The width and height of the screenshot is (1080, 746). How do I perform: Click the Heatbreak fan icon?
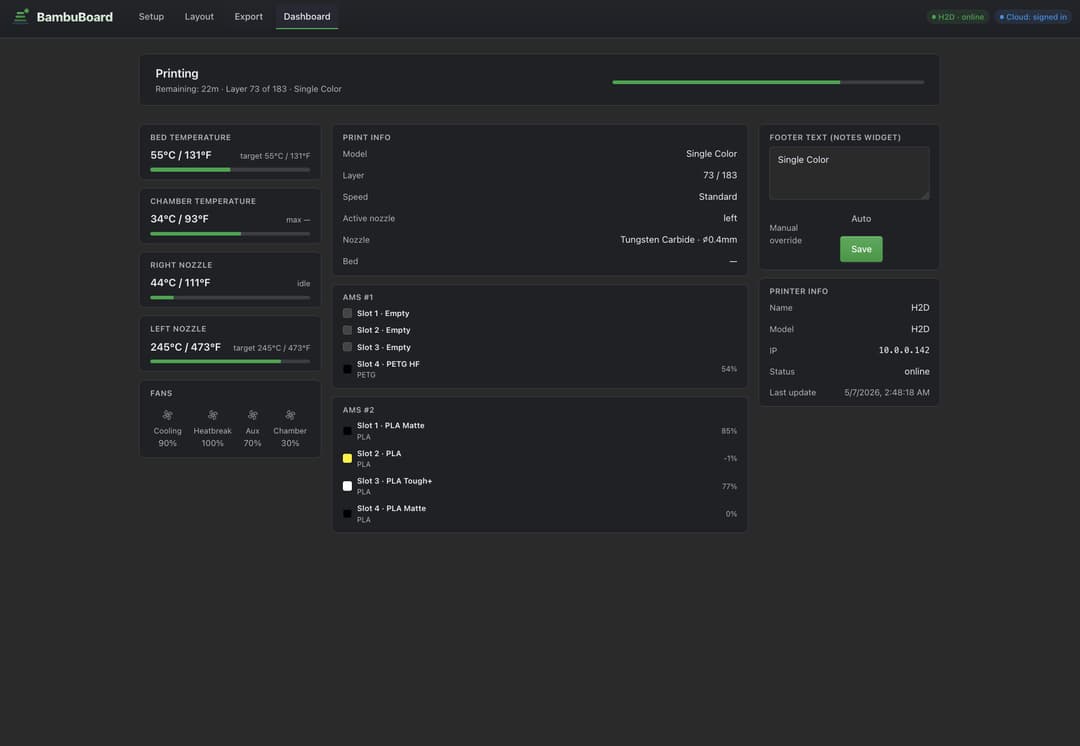pos(212,415)
